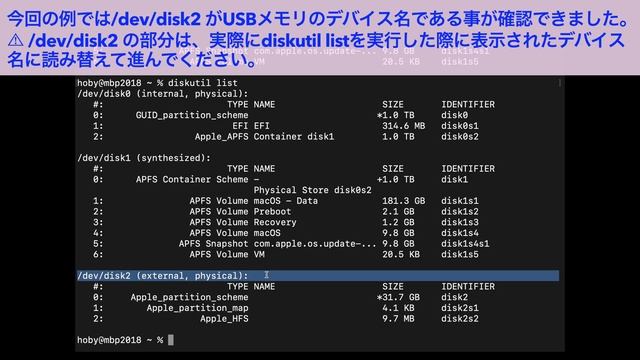
Task: Click identifier disk1s3
Action: 460,222
